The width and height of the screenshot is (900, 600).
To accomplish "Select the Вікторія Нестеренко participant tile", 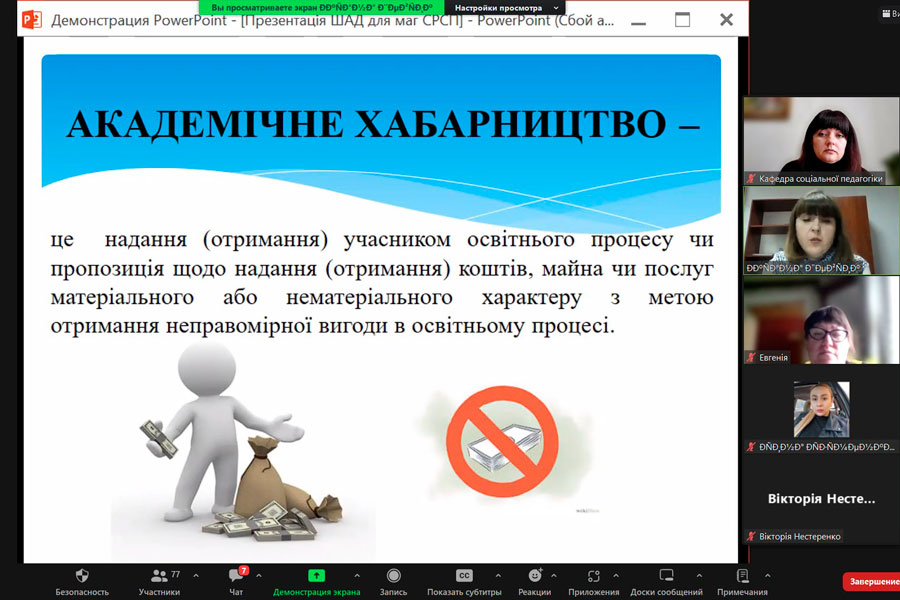I will pyautogui.click(x=821, y=500).
